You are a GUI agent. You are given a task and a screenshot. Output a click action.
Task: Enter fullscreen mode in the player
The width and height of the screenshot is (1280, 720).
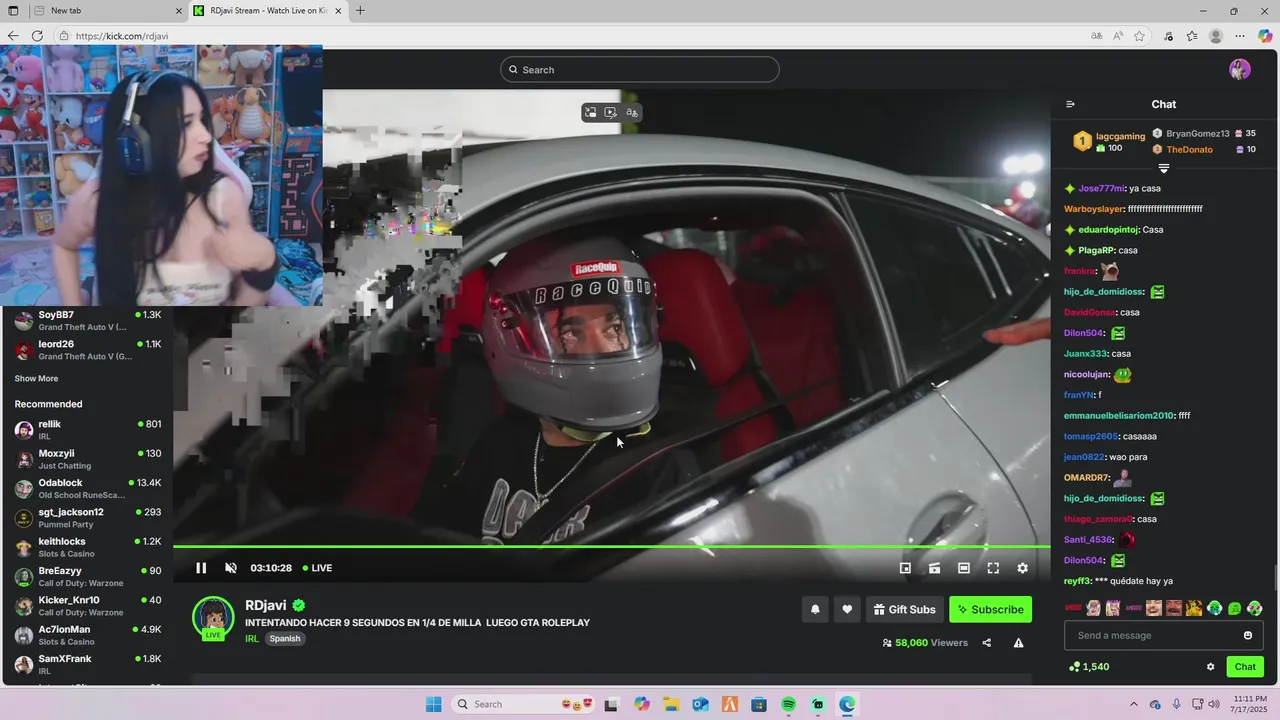(993, 568)
